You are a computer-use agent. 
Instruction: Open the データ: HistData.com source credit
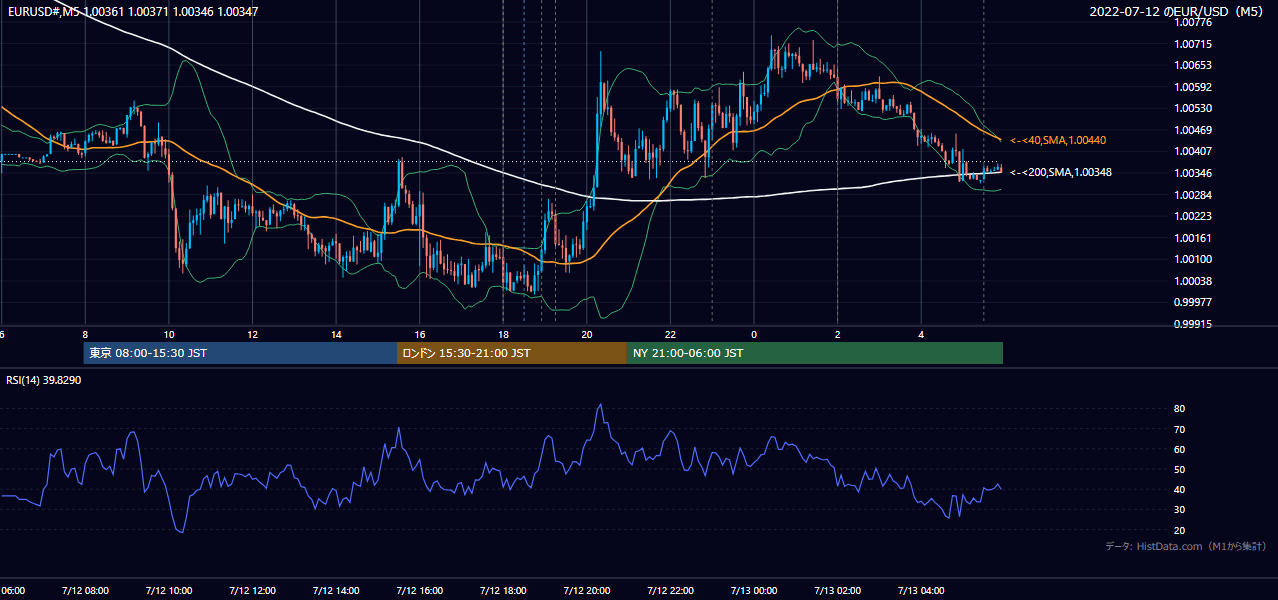(1185, 546)
